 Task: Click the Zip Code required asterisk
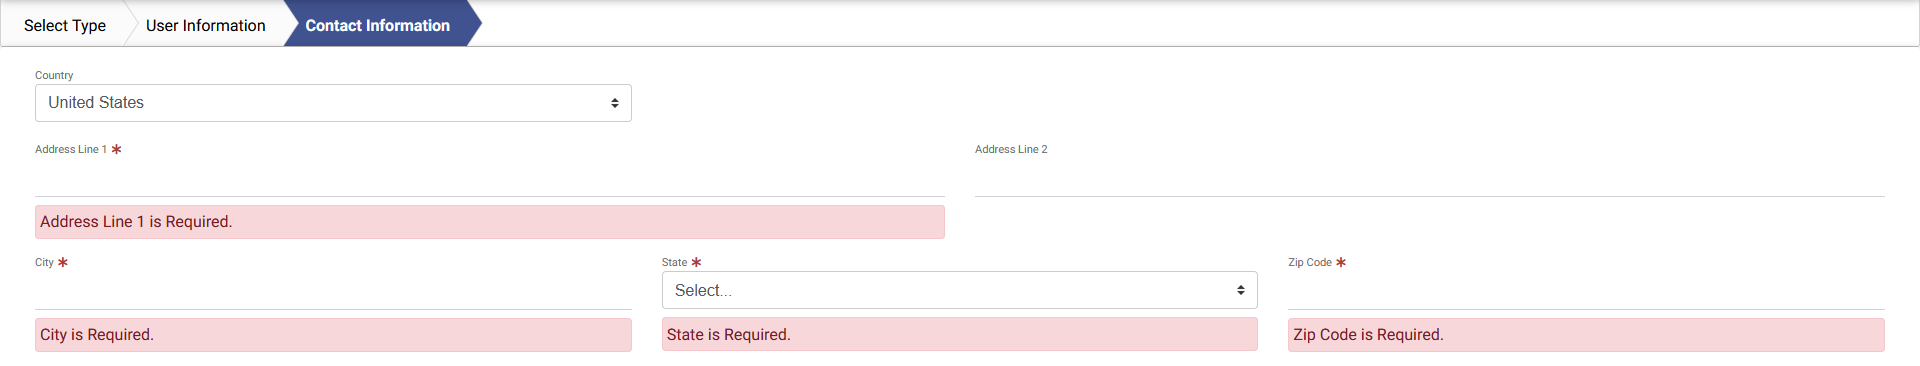point(1341,262)
